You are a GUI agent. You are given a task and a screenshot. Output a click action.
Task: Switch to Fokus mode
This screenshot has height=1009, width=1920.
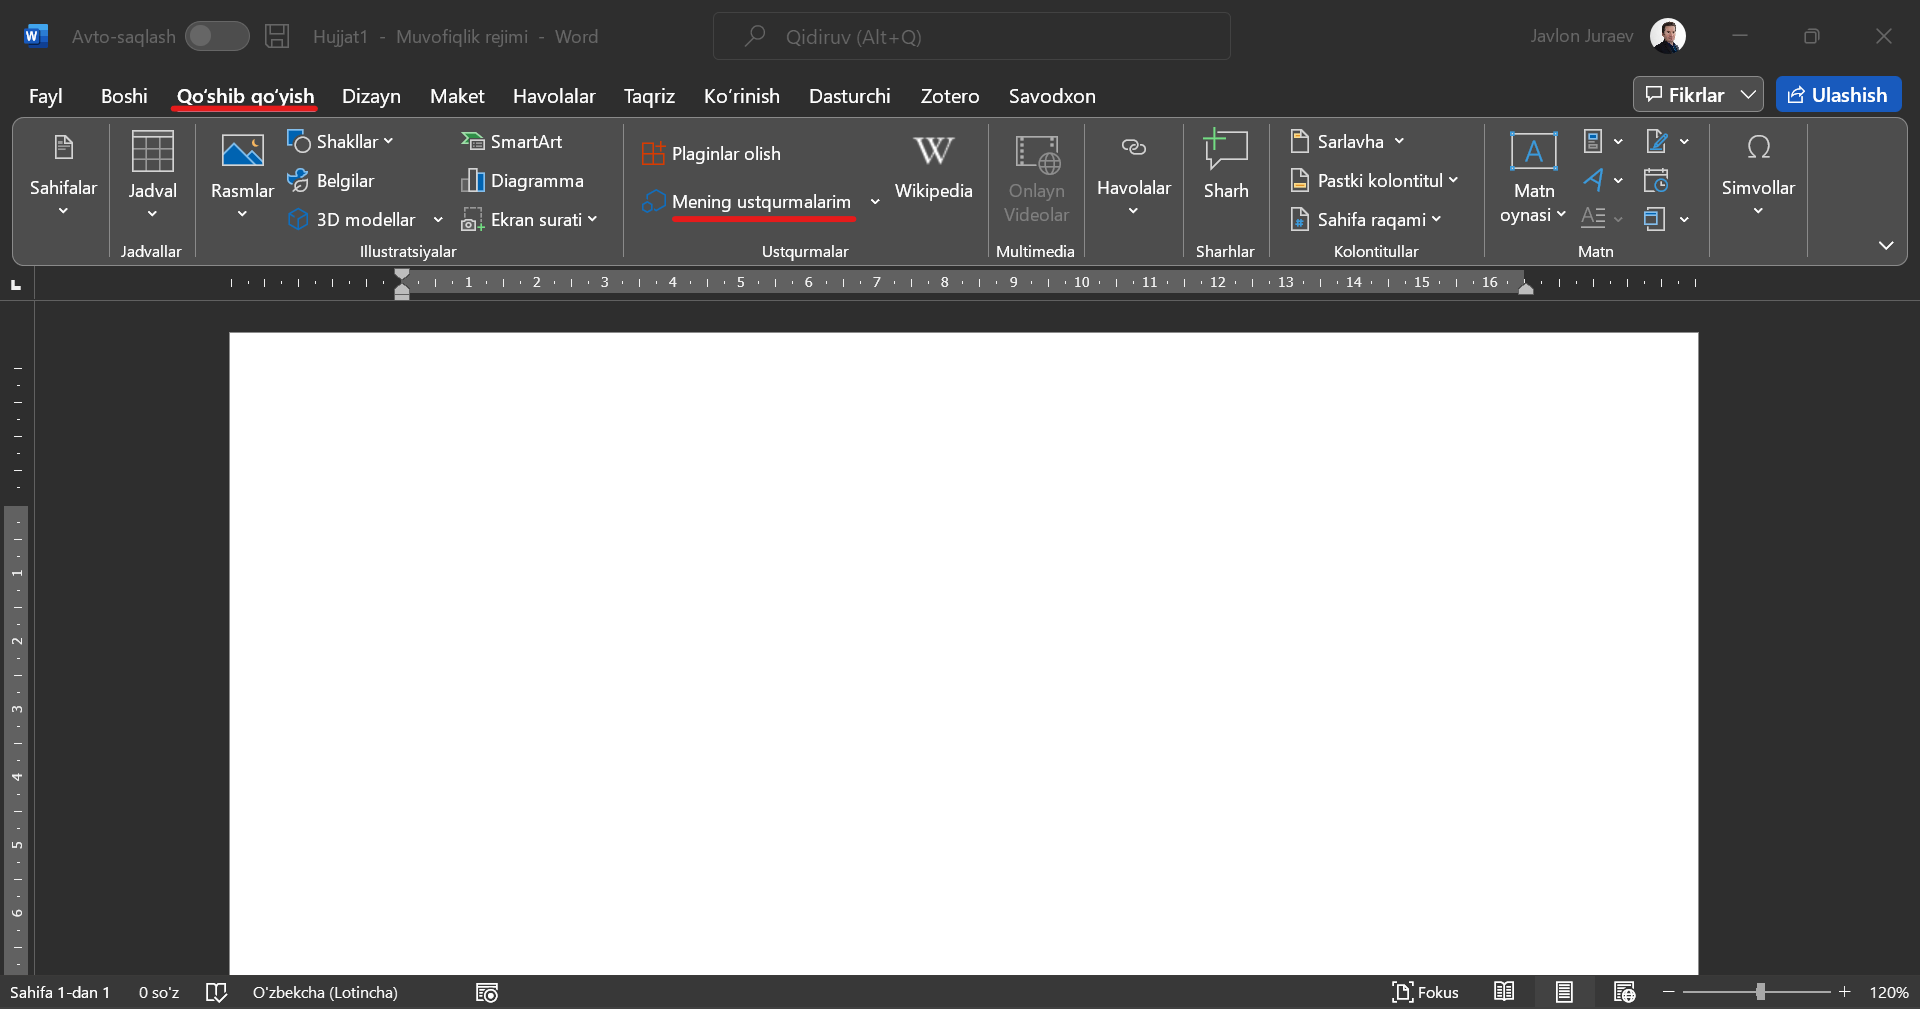(x=1425, y=992)
